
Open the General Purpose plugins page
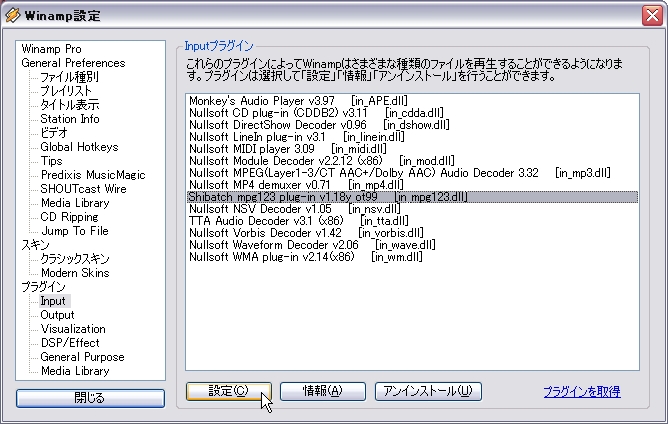tap(82, 357)
